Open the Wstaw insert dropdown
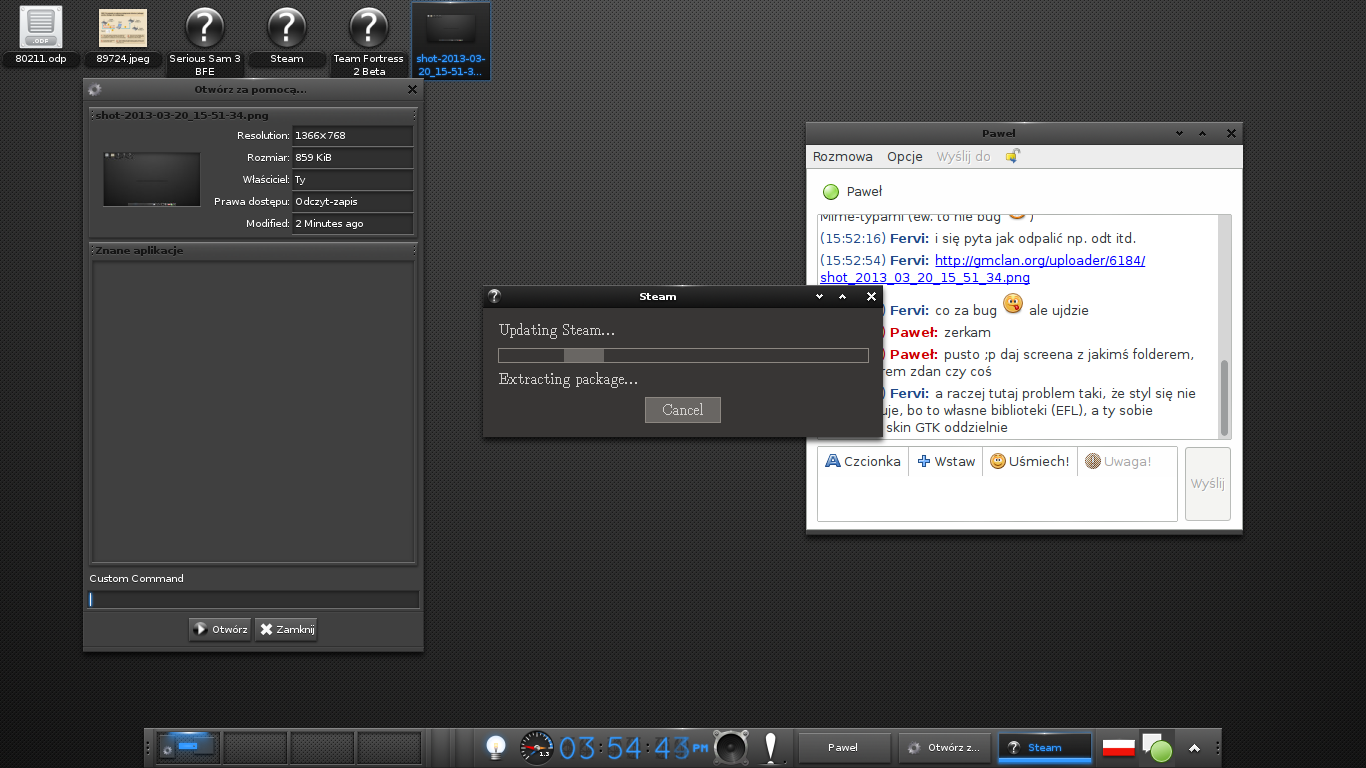This screenshot has width=1366, height=768. click(946, 461)
